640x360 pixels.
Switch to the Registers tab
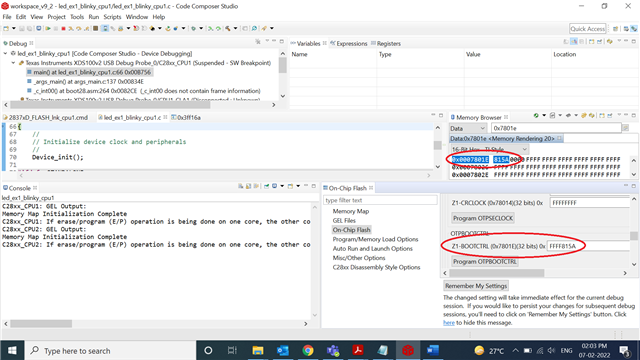pos(386,44)
